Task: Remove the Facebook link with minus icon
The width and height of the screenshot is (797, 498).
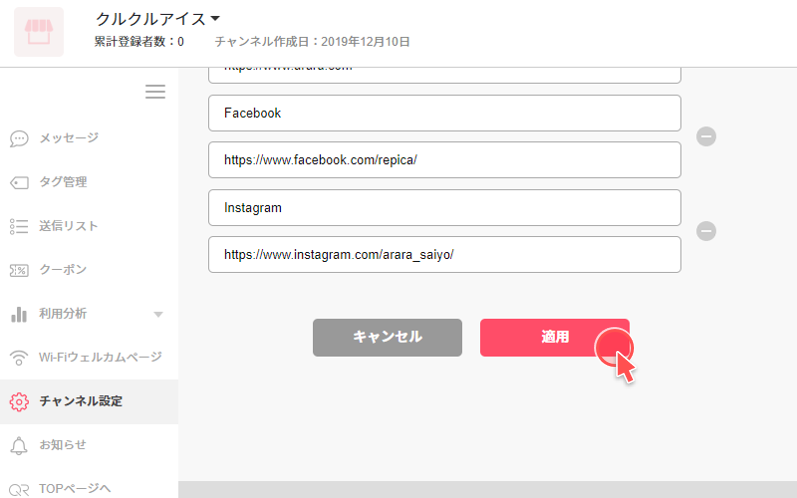Action: [706, 136]
